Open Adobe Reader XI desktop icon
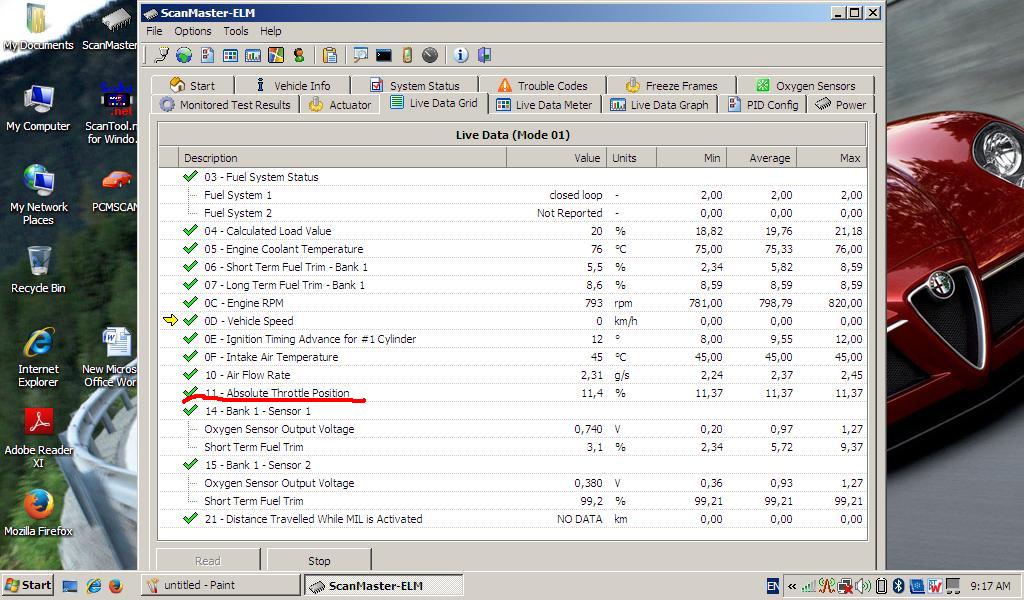 (38, 439)
